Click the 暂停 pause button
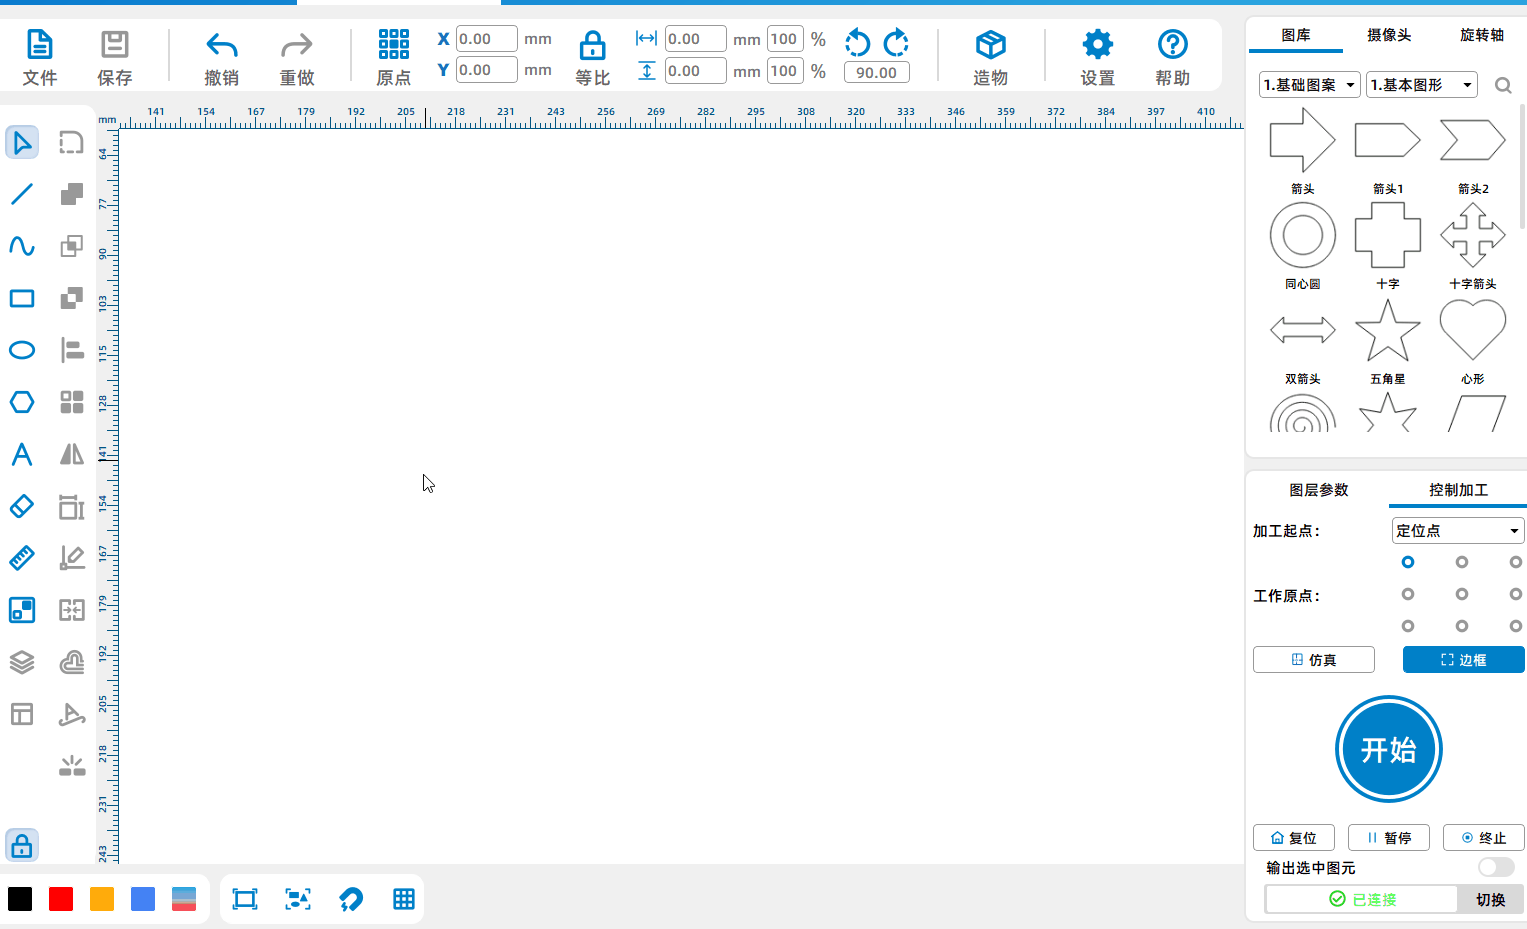 click(1389, 838)
